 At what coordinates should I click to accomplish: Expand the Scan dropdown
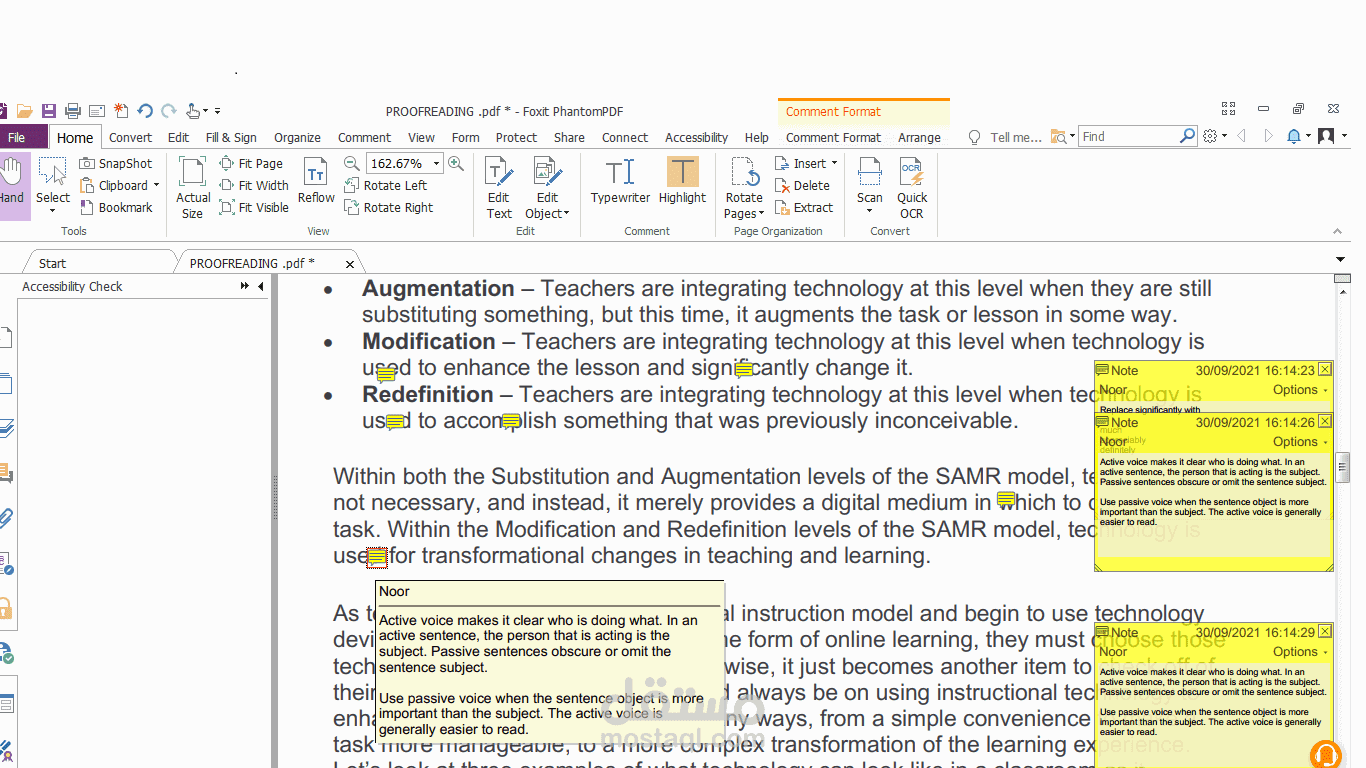(x=870, y=213)
